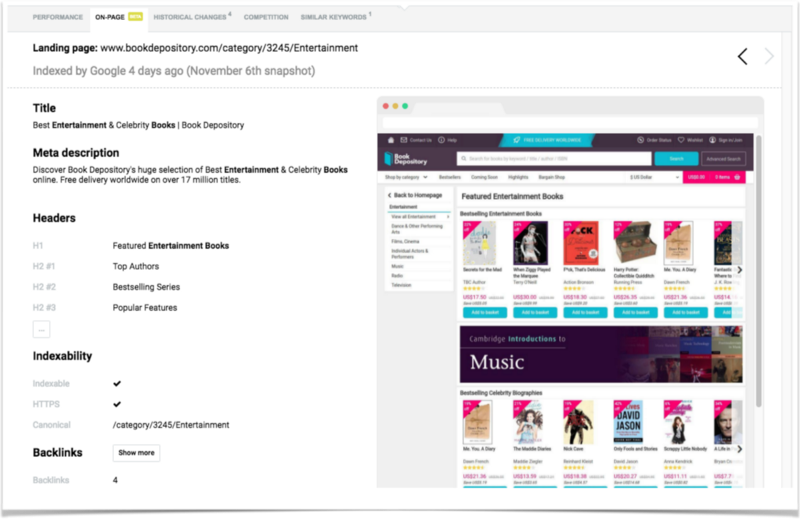Screen dimensions: 800x519
Task: Click the Free Delivery Worldwide banner
Action: click(547, 140)
